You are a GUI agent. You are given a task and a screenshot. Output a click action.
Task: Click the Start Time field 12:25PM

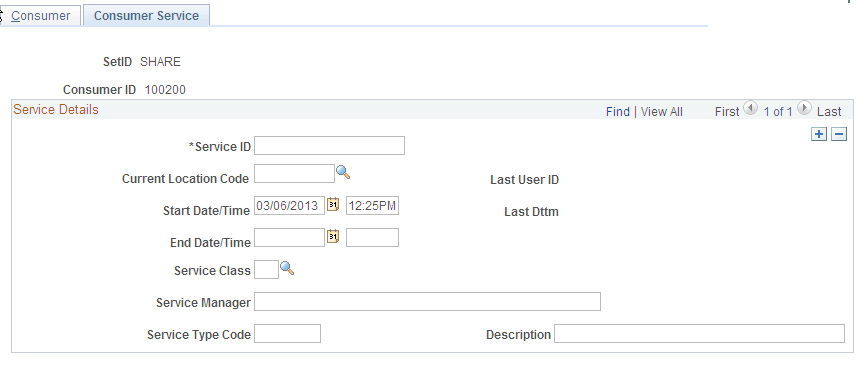click(x=372, y=206)
